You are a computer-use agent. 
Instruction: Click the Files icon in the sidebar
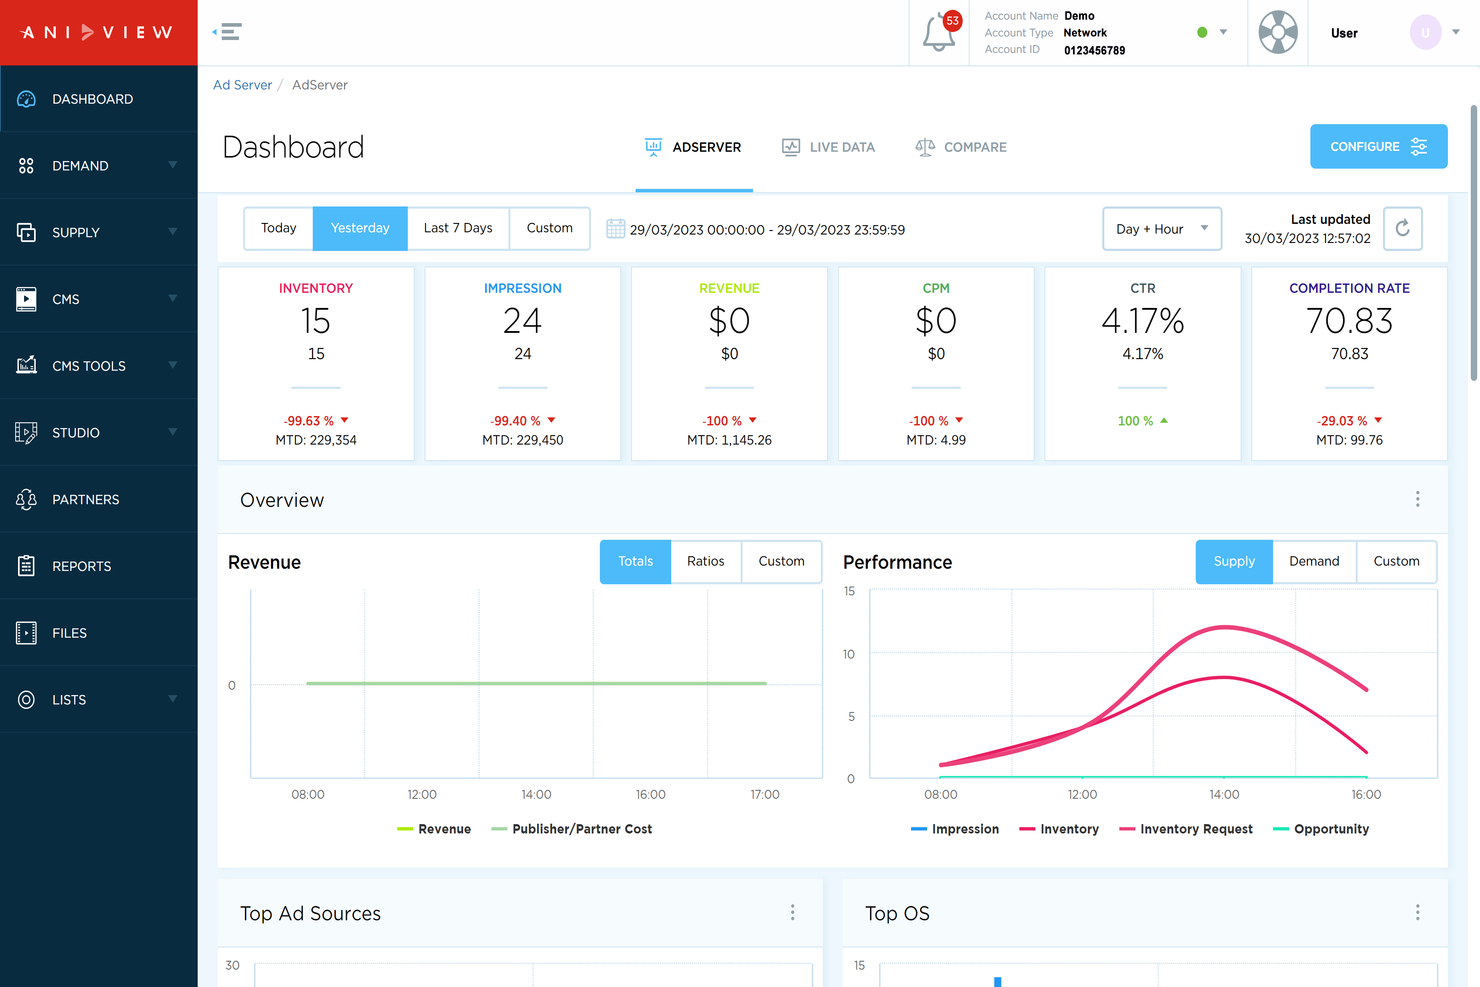coord(26,632)
